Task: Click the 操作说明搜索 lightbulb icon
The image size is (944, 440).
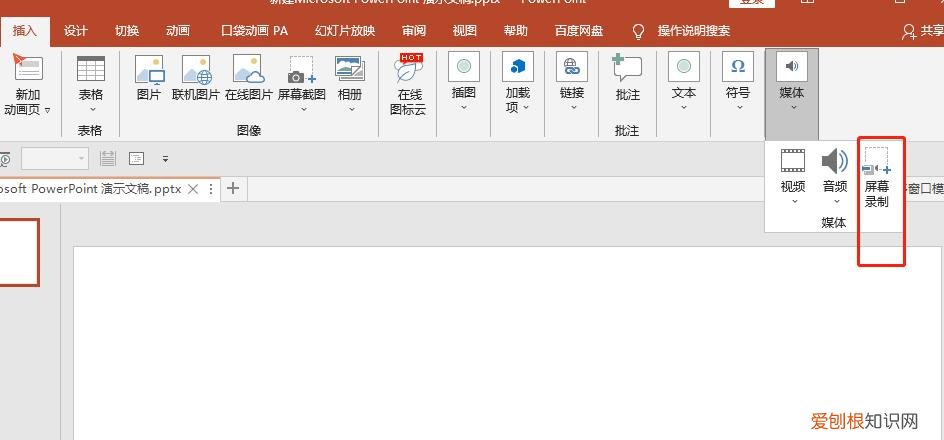Action: (x=639, y=31)
